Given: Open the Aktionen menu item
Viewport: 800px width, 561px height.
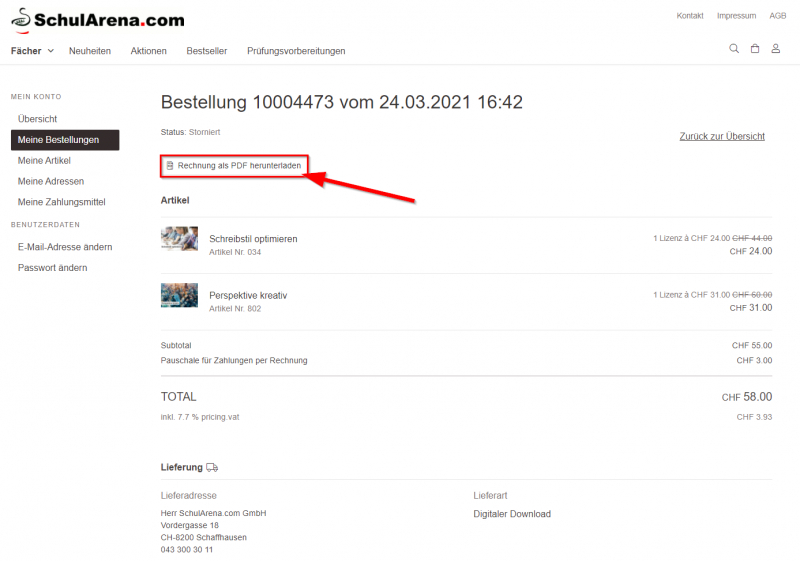Looking at the screenshot, I should (148, 51).
